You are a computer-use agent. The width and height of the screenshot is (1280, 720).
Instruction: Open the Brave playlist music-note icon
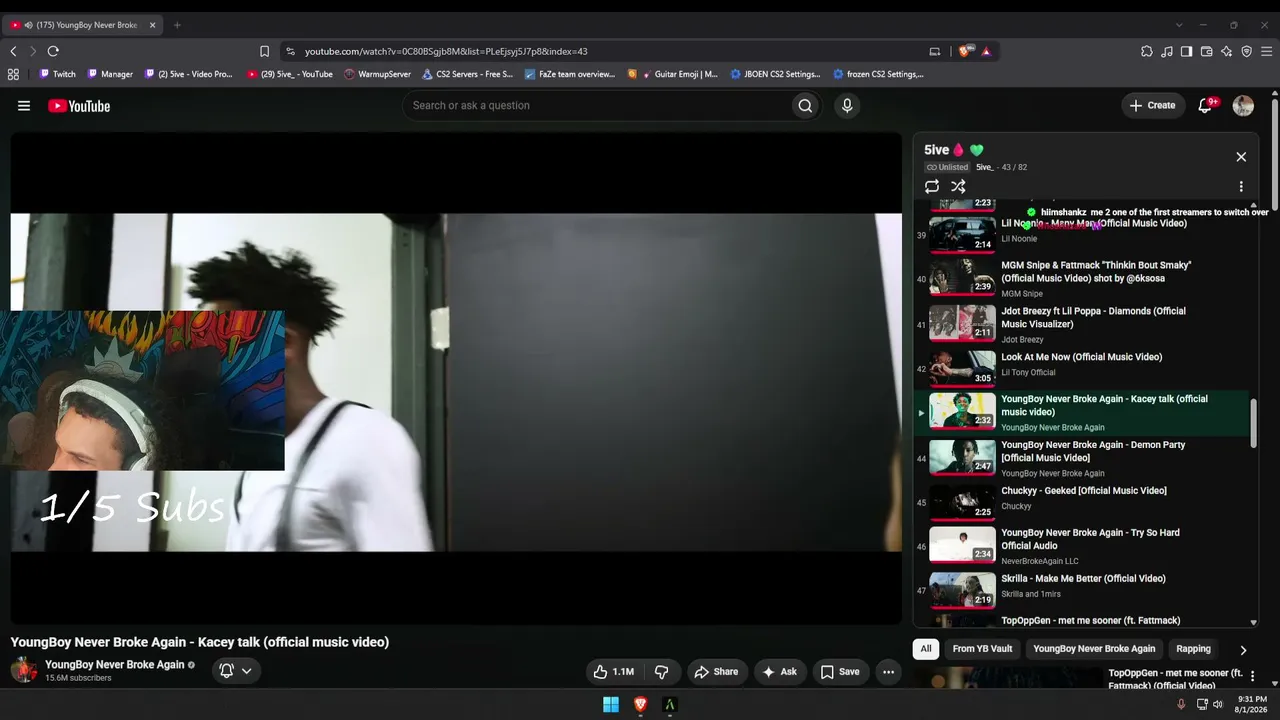[x=1167, y=51]
